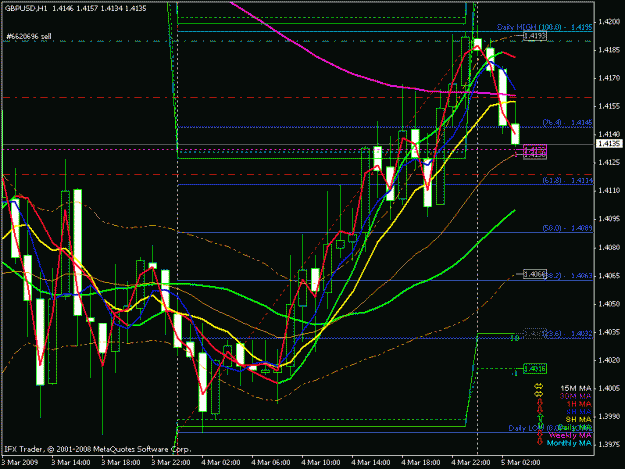Click the 1.4080 price axis label
The width and height of the screenshot is (625, 469).
(x=609, y=247)
